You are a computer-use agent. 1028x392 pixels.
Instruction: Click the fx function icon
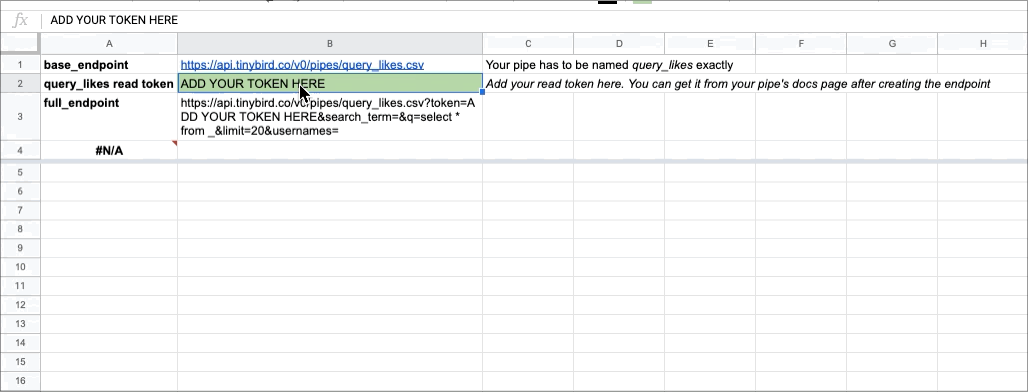point(20,20)
